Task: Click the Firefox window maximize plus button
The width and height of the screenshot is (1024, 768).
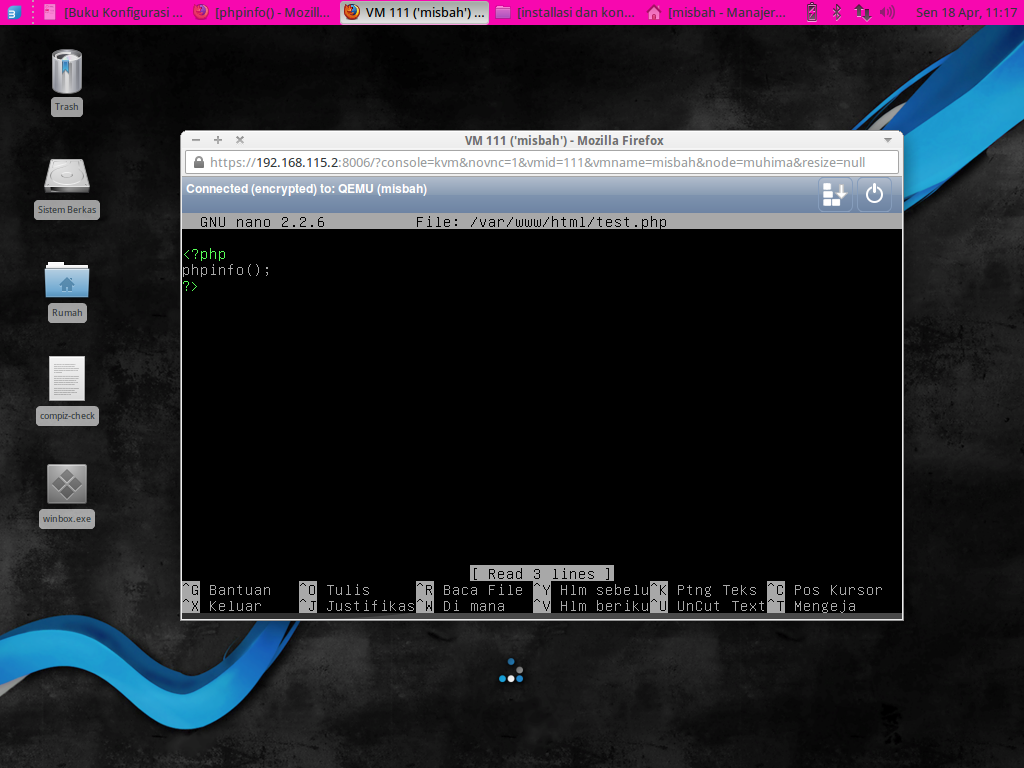Action: pos(218,140)
